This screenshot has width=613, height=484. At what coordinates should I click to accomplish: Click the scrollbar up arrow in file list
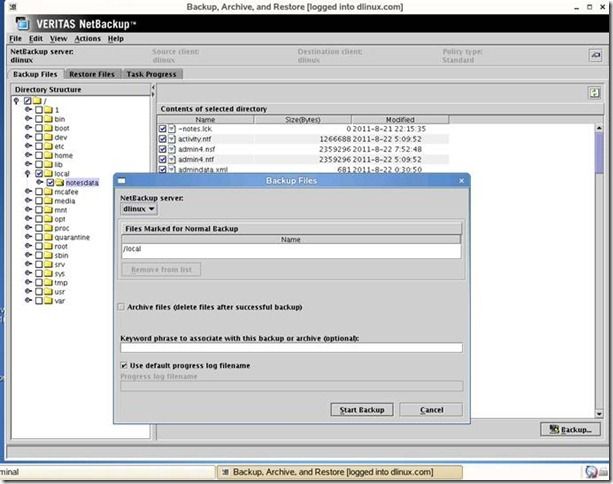point(599,128)
